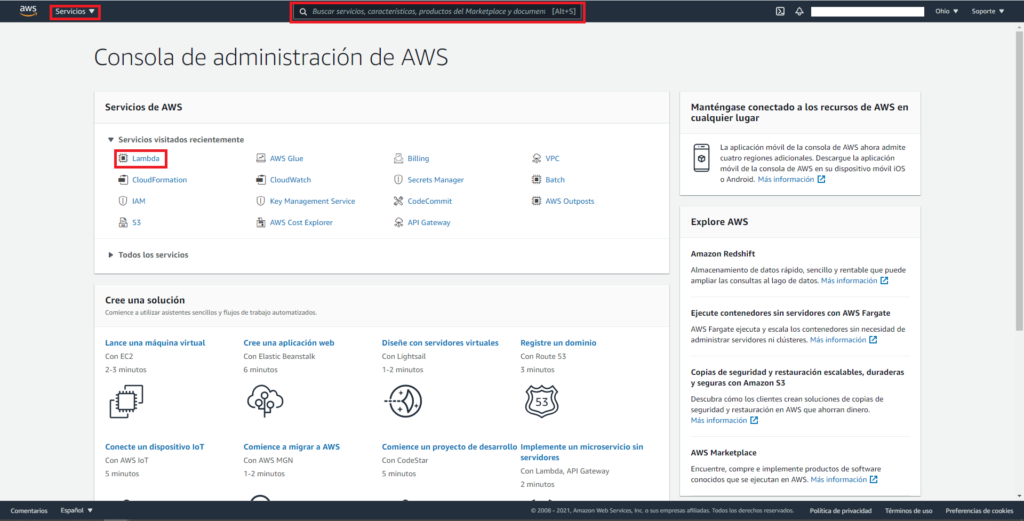Image resolution: width=1024 pixels, height=521 pixels.
Task: Open the Servicios dropdown menu
Action: [76, 12]
